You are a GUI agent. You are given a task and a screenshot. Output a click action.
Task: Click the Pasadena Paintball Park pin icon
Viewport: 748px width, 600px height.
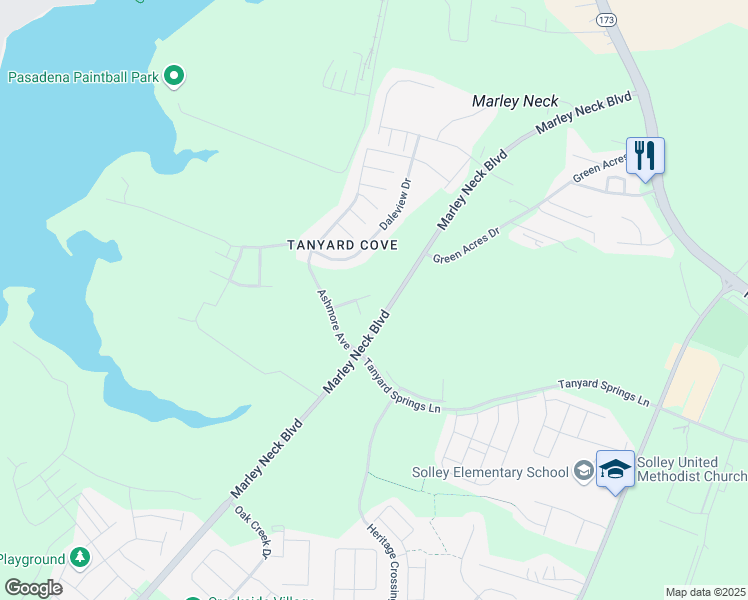coord(174,76)
